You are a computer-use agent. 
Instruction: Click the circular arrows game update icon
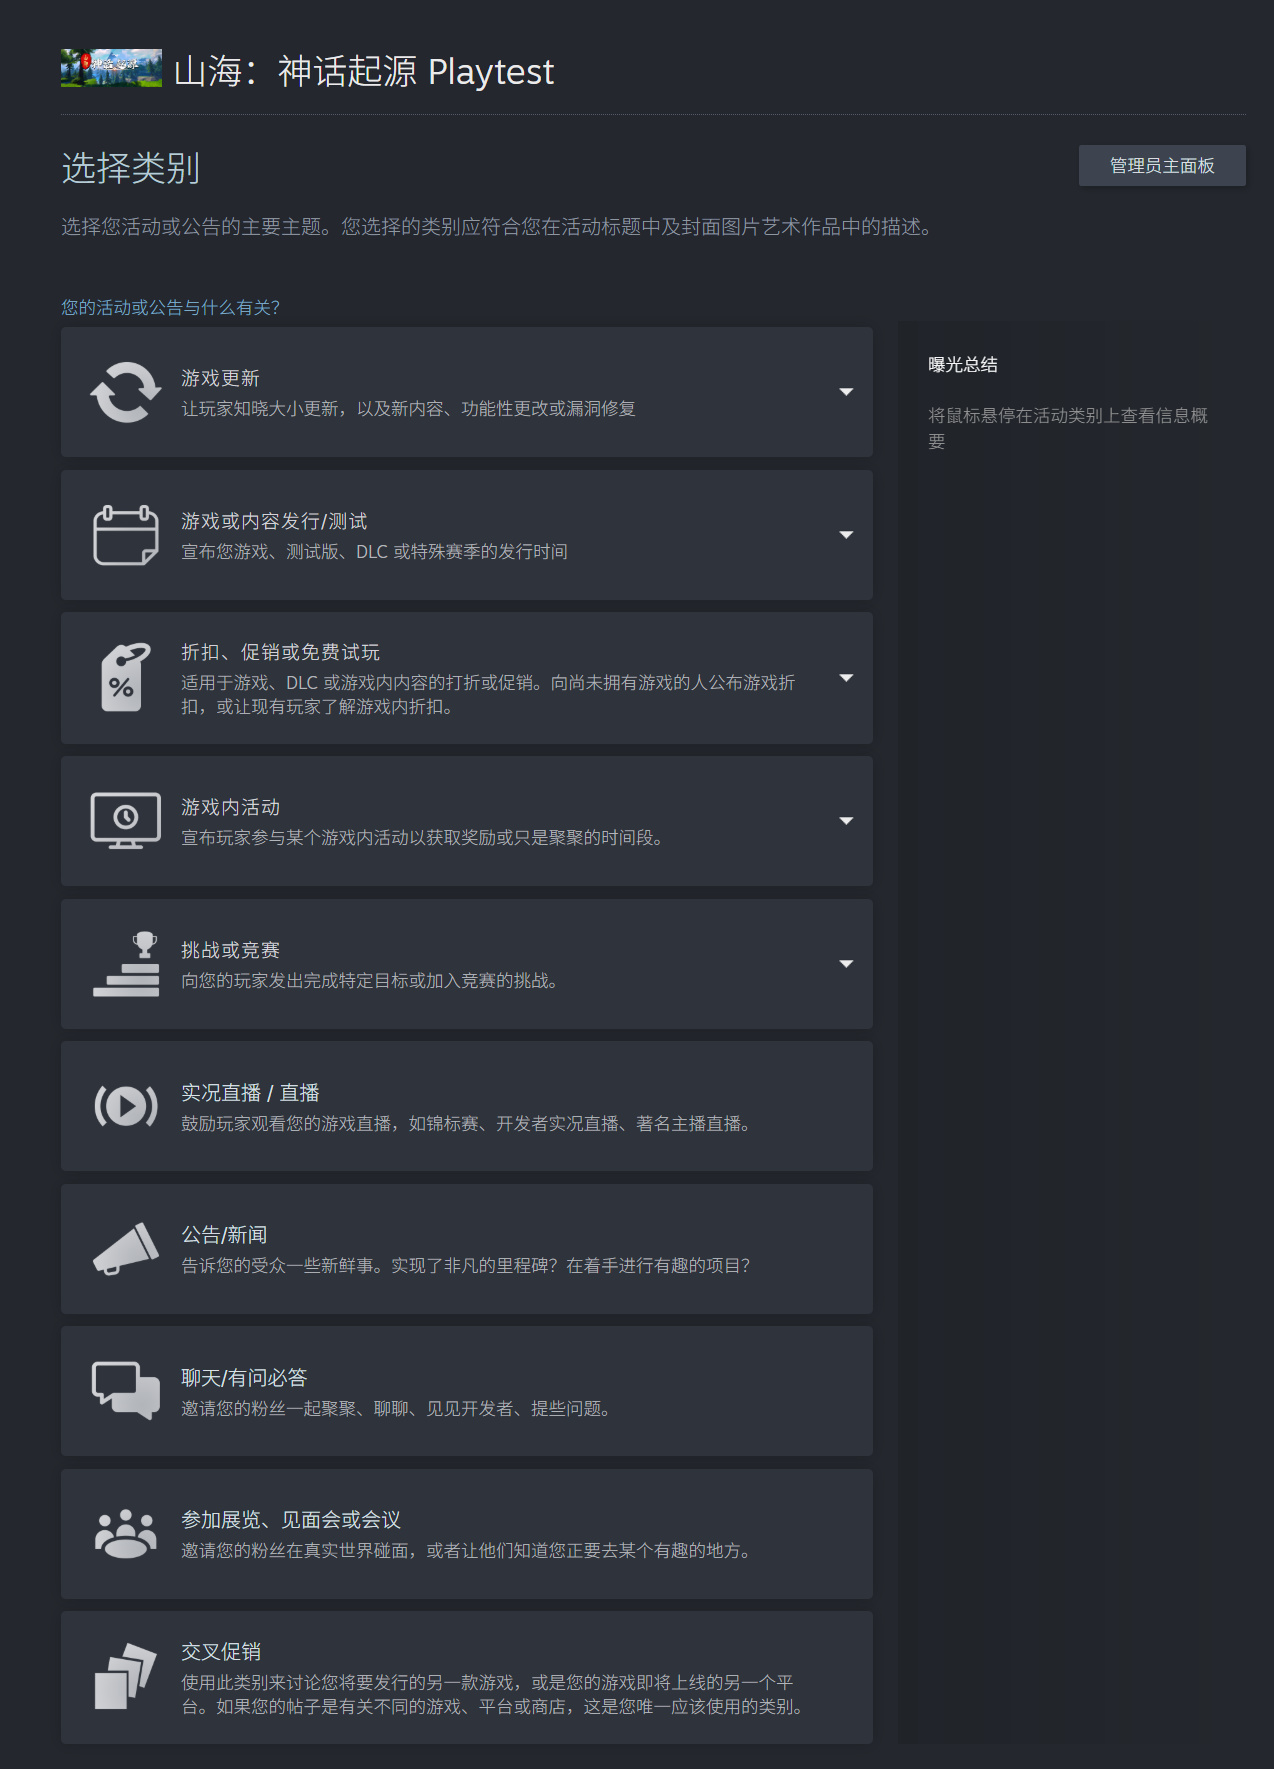pos(126,392)
